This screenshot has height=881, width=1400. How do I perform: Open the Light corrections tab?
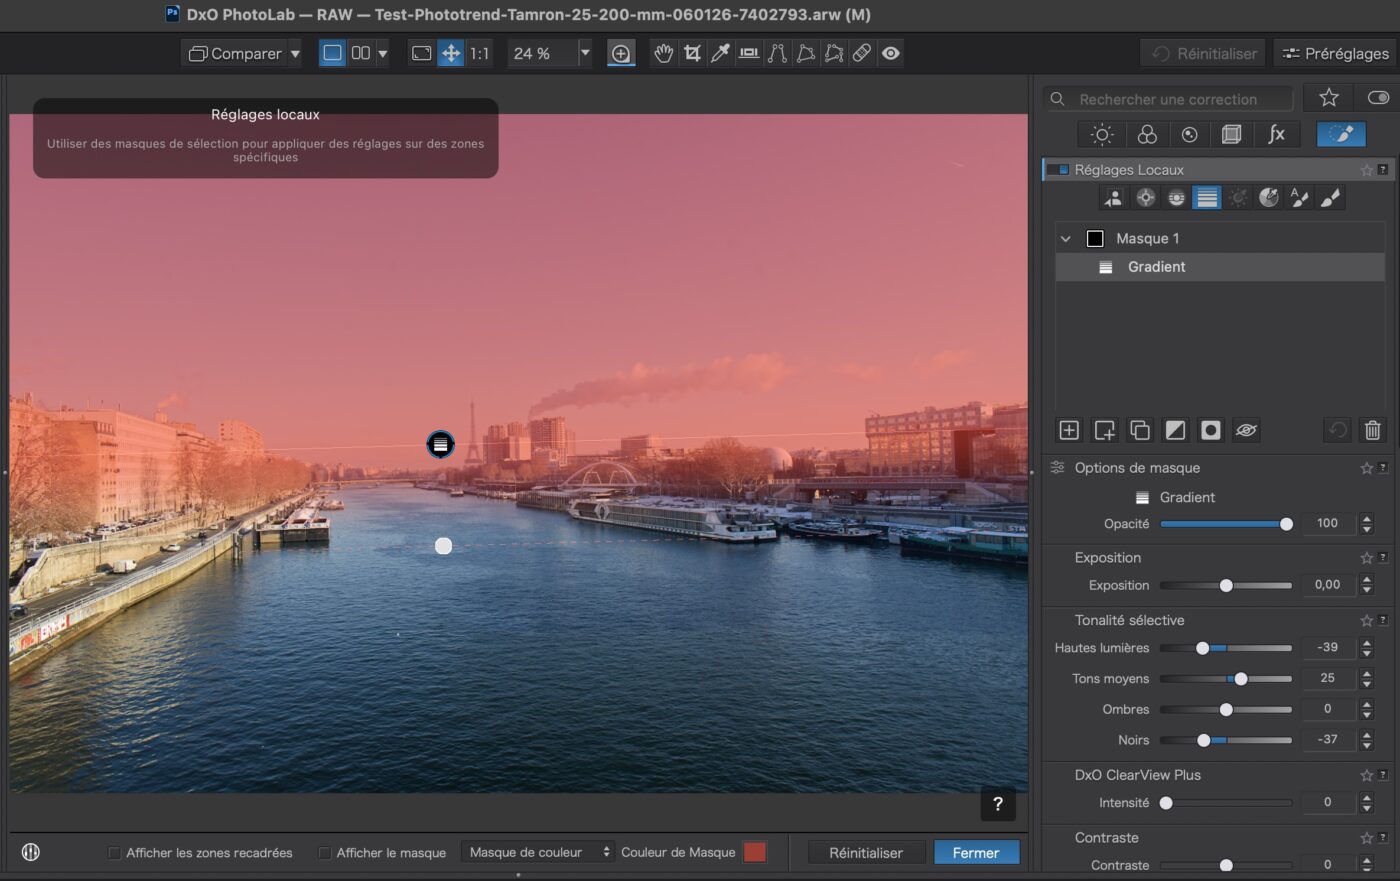(x=1102, y=134)
